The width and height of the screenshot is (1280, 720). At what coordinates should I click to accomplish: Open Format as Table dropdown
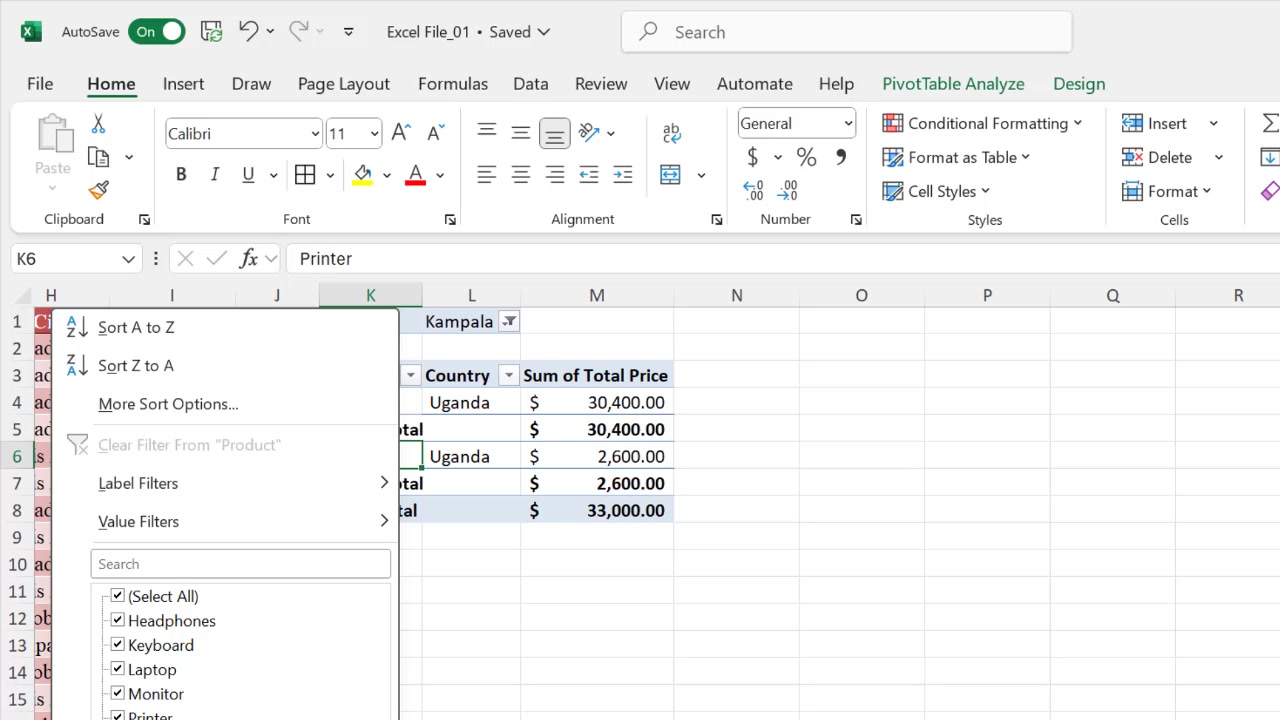pyautogui.click(x=957, y=157)
